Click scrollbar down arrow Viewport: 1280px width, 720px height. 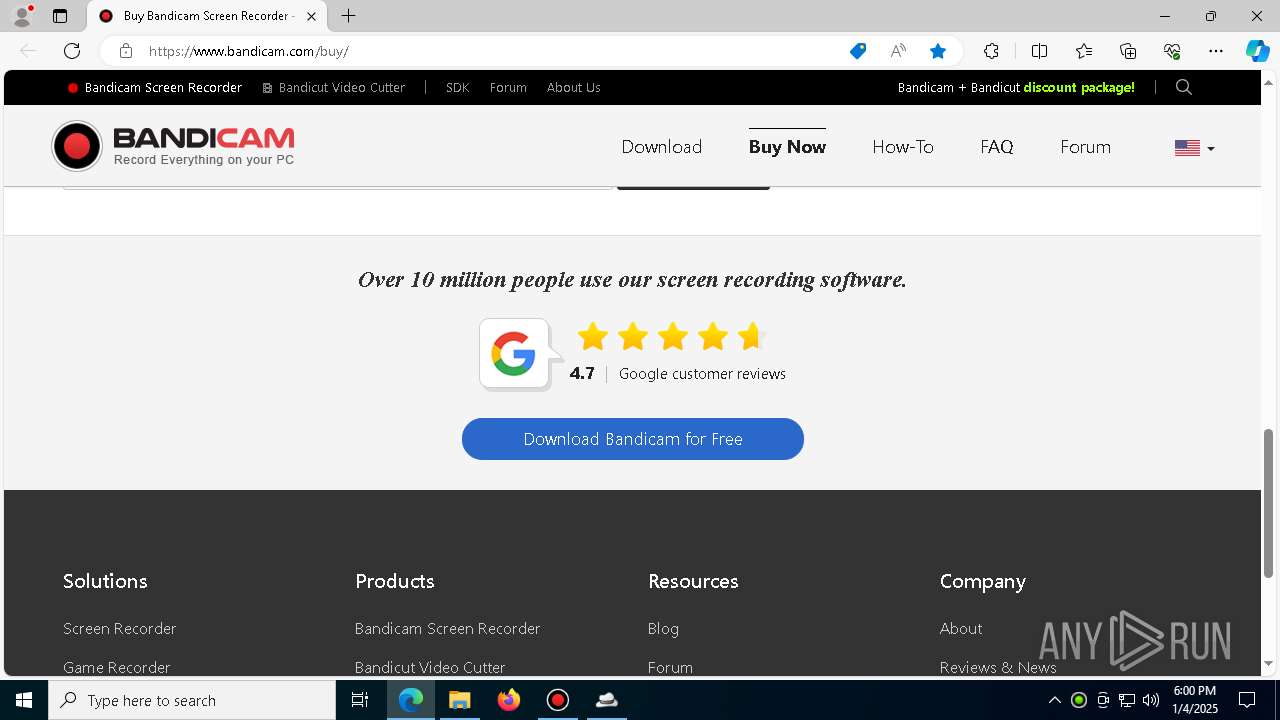tap(1269, 664)
